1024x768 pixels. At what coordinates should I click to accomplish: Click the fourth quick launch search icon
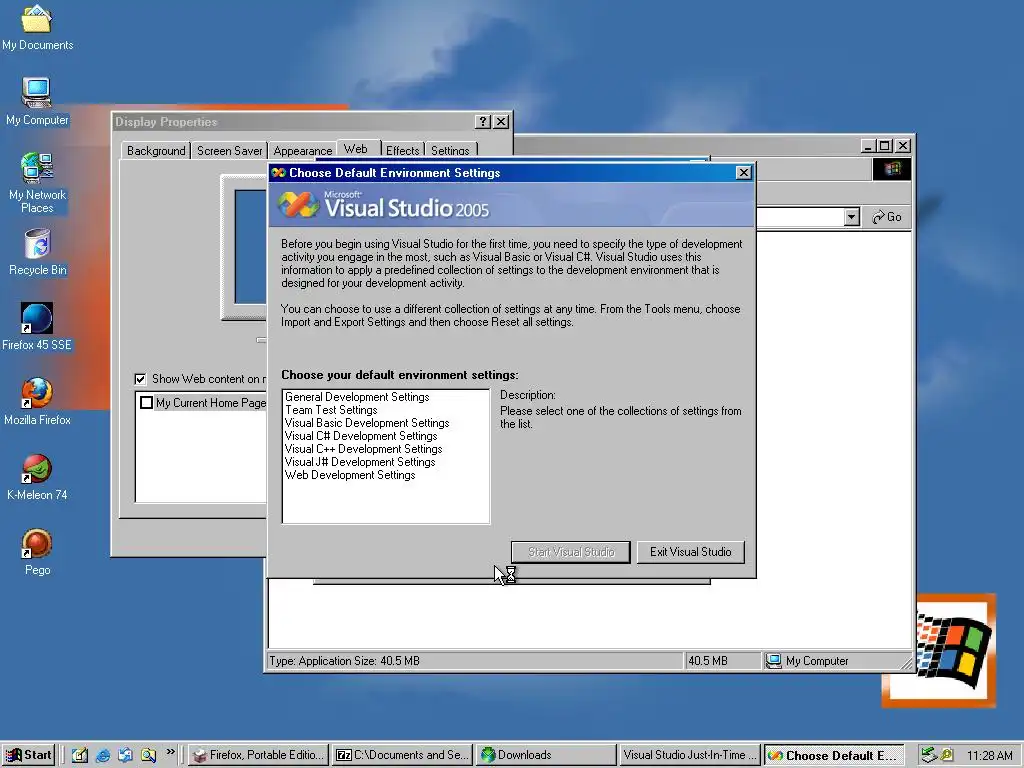(148, 755)
